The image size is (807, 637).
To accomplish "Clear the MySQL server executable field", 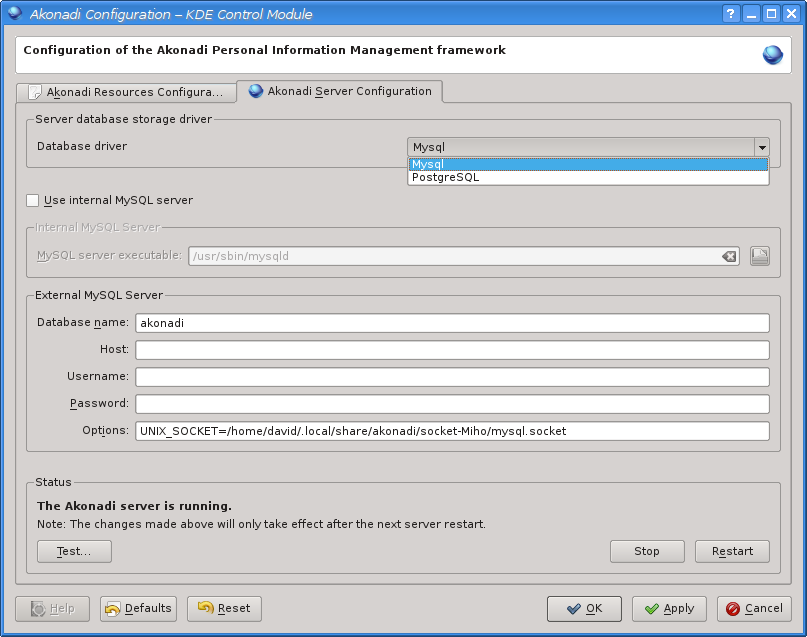I will 729,256.
